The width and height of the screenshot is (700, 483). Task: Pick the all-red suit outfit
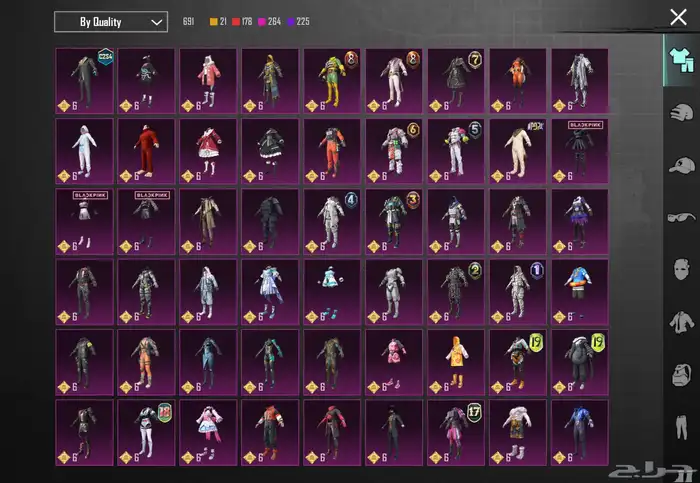[x=147, y=151]
